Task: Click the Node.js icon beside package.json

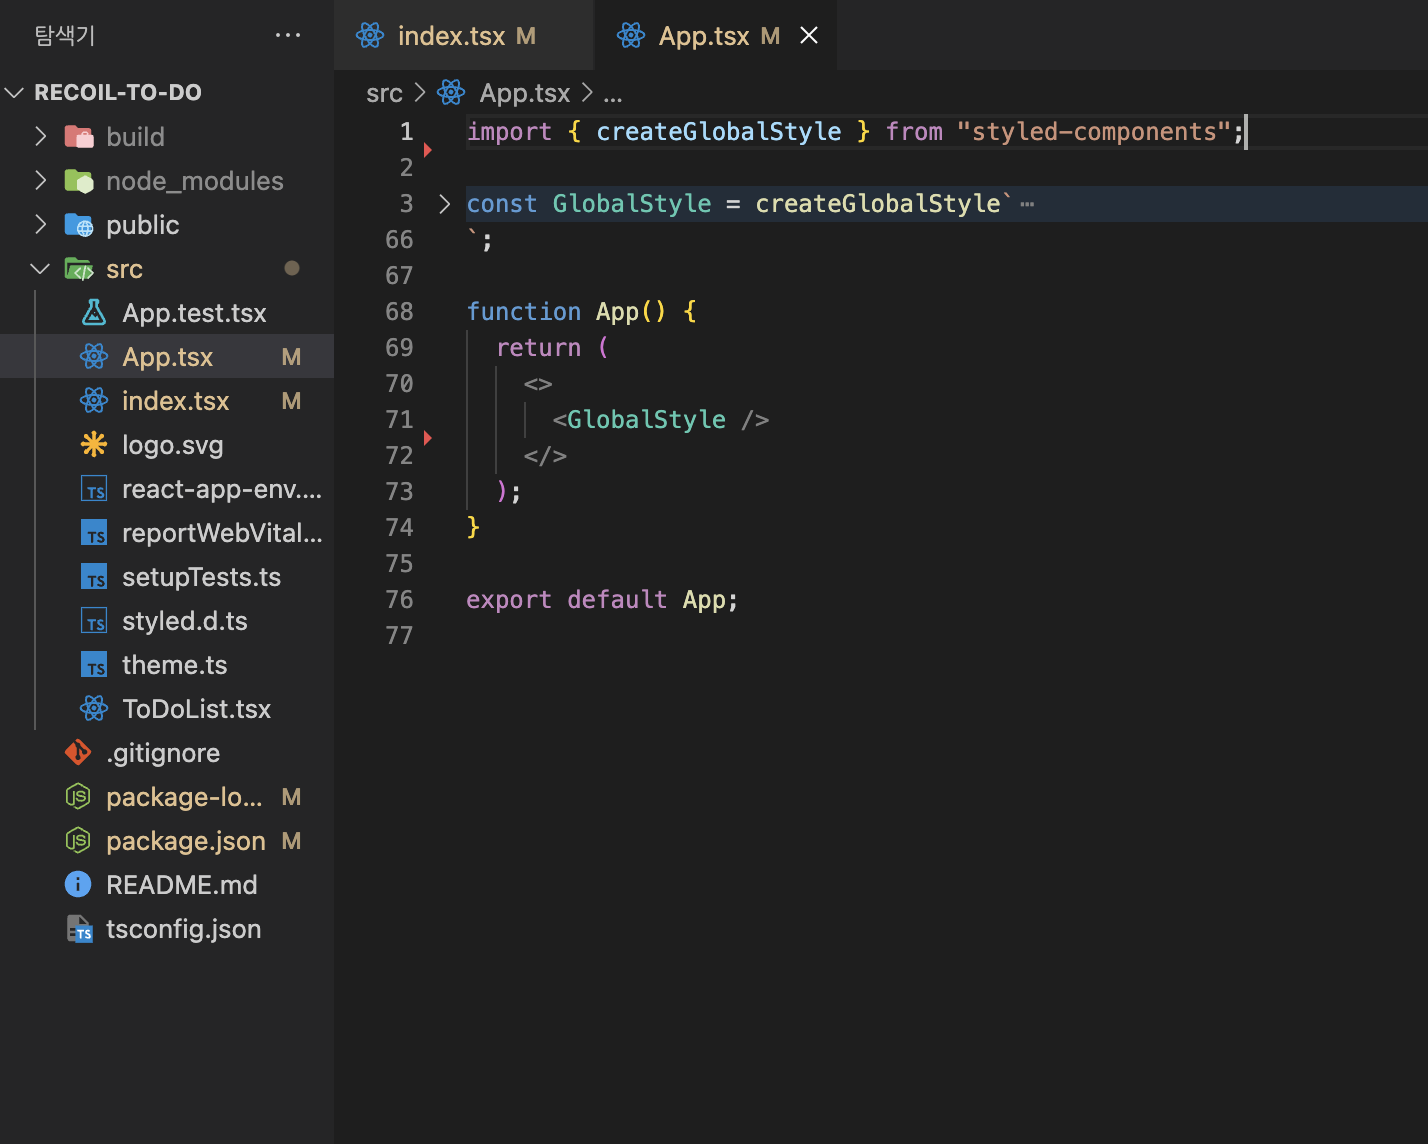Action: coord(78,841)
